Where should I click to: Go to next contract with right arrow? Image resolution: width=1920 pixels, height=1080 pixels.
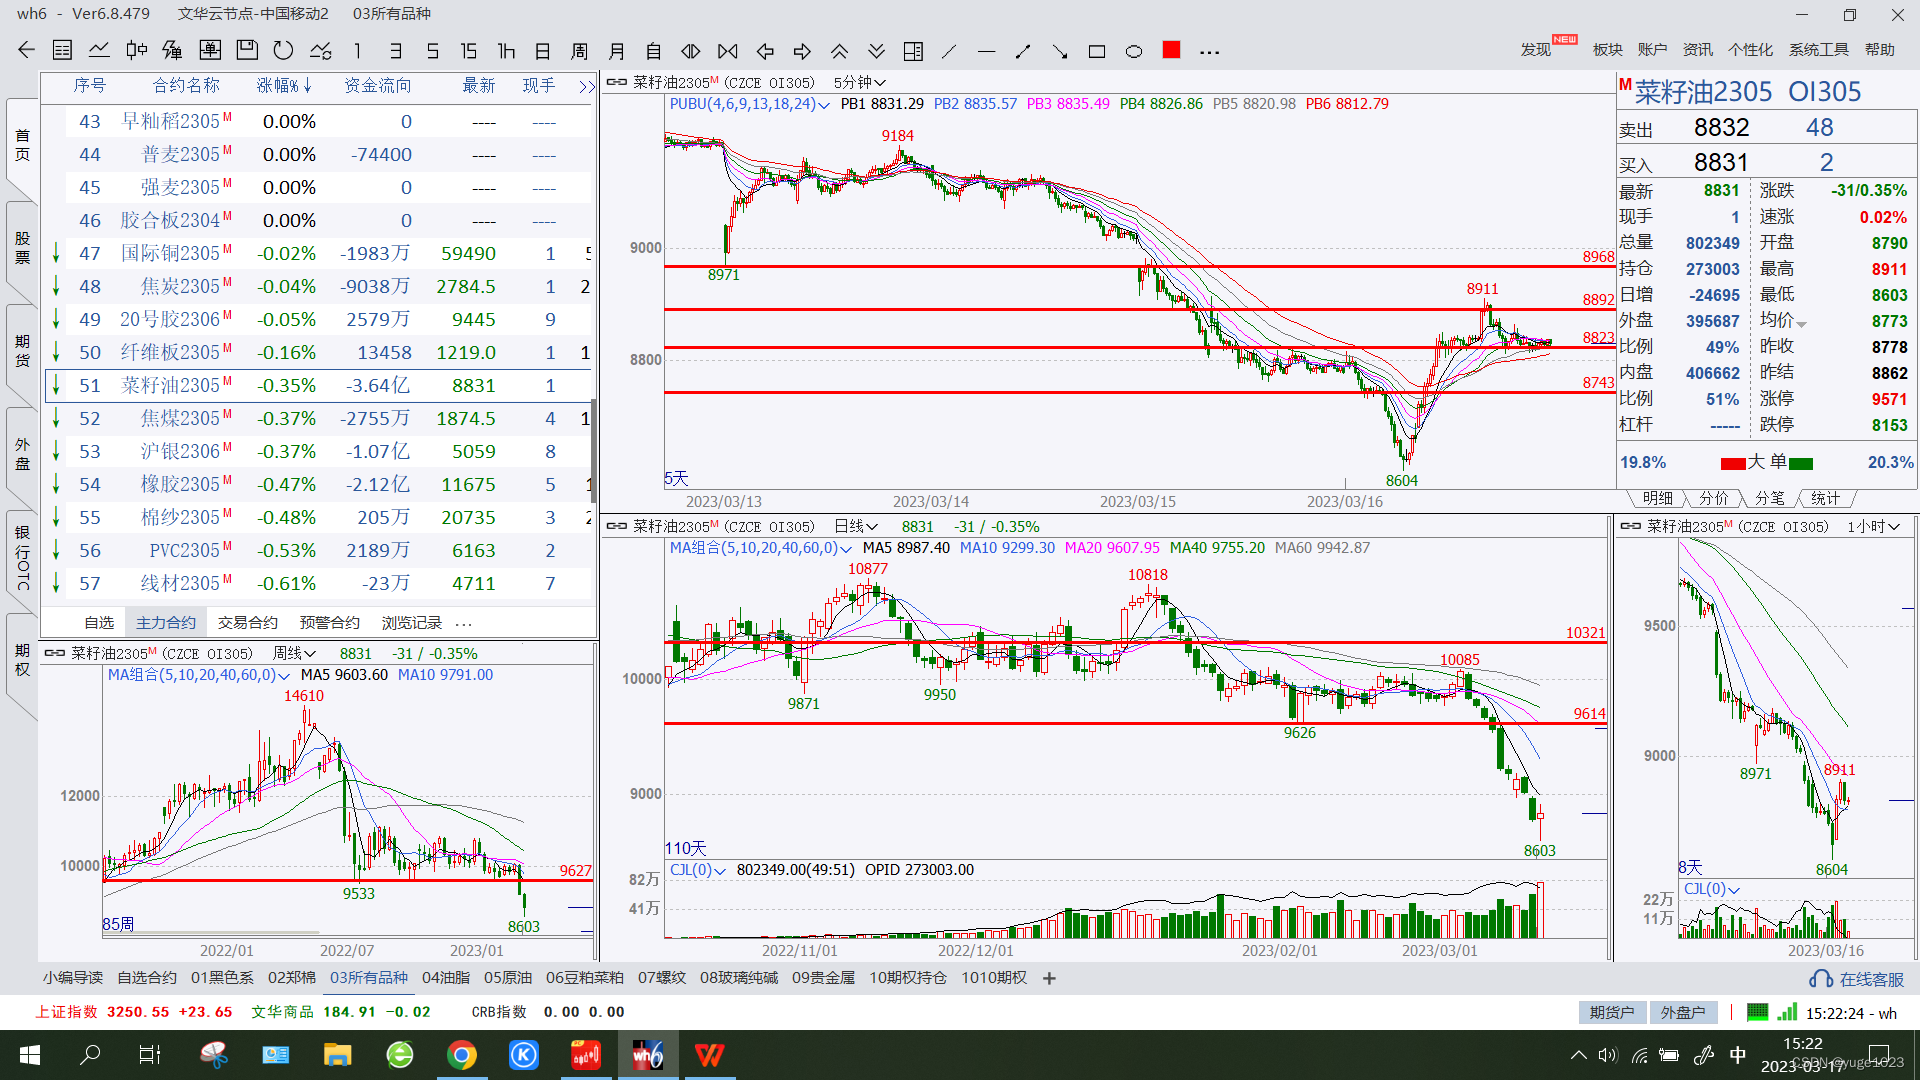coord(802,51)
